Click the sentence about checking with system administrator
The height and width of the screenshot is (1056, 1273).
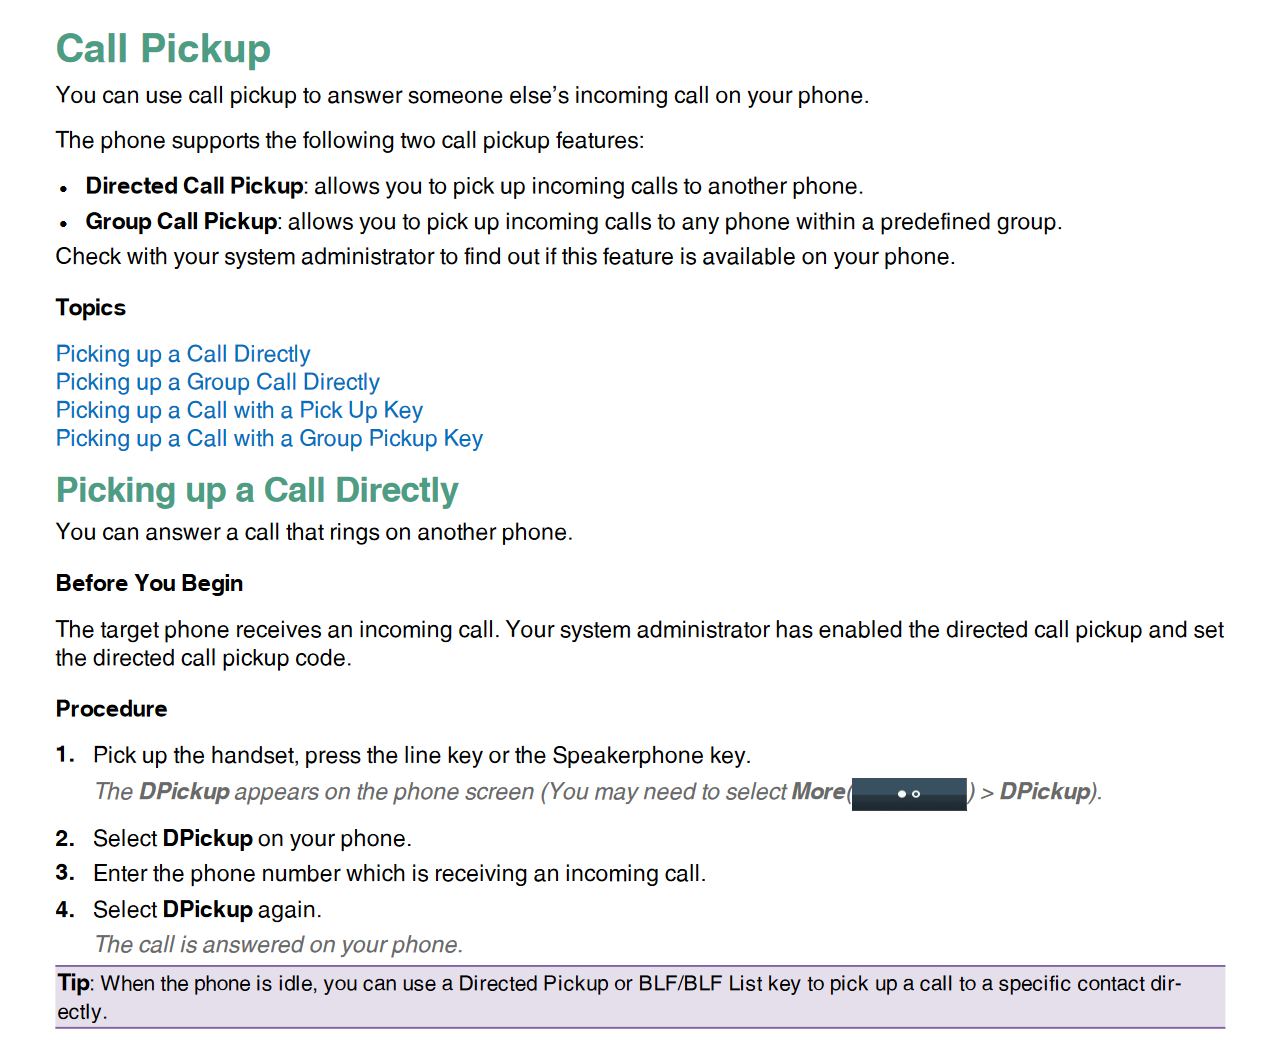coord(505,257)
